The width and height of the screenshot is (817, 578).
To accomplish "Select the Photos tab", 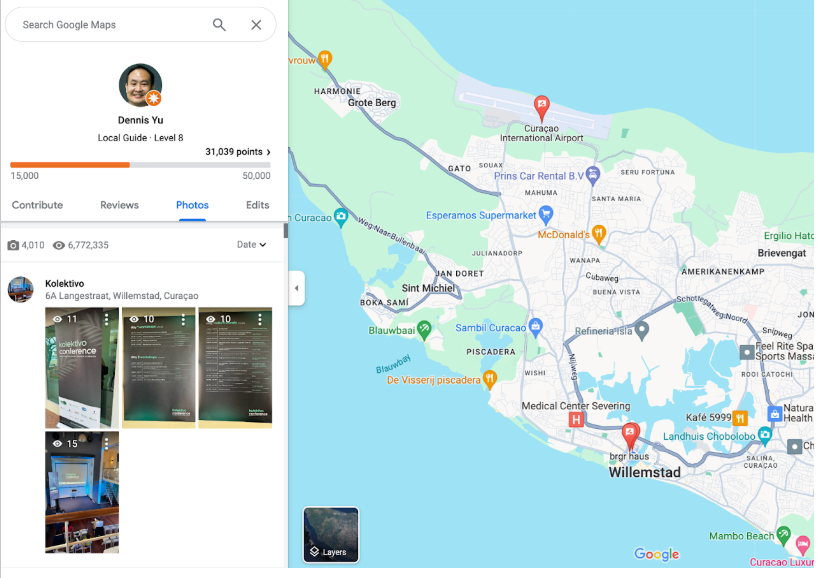I will pos(192,205).
